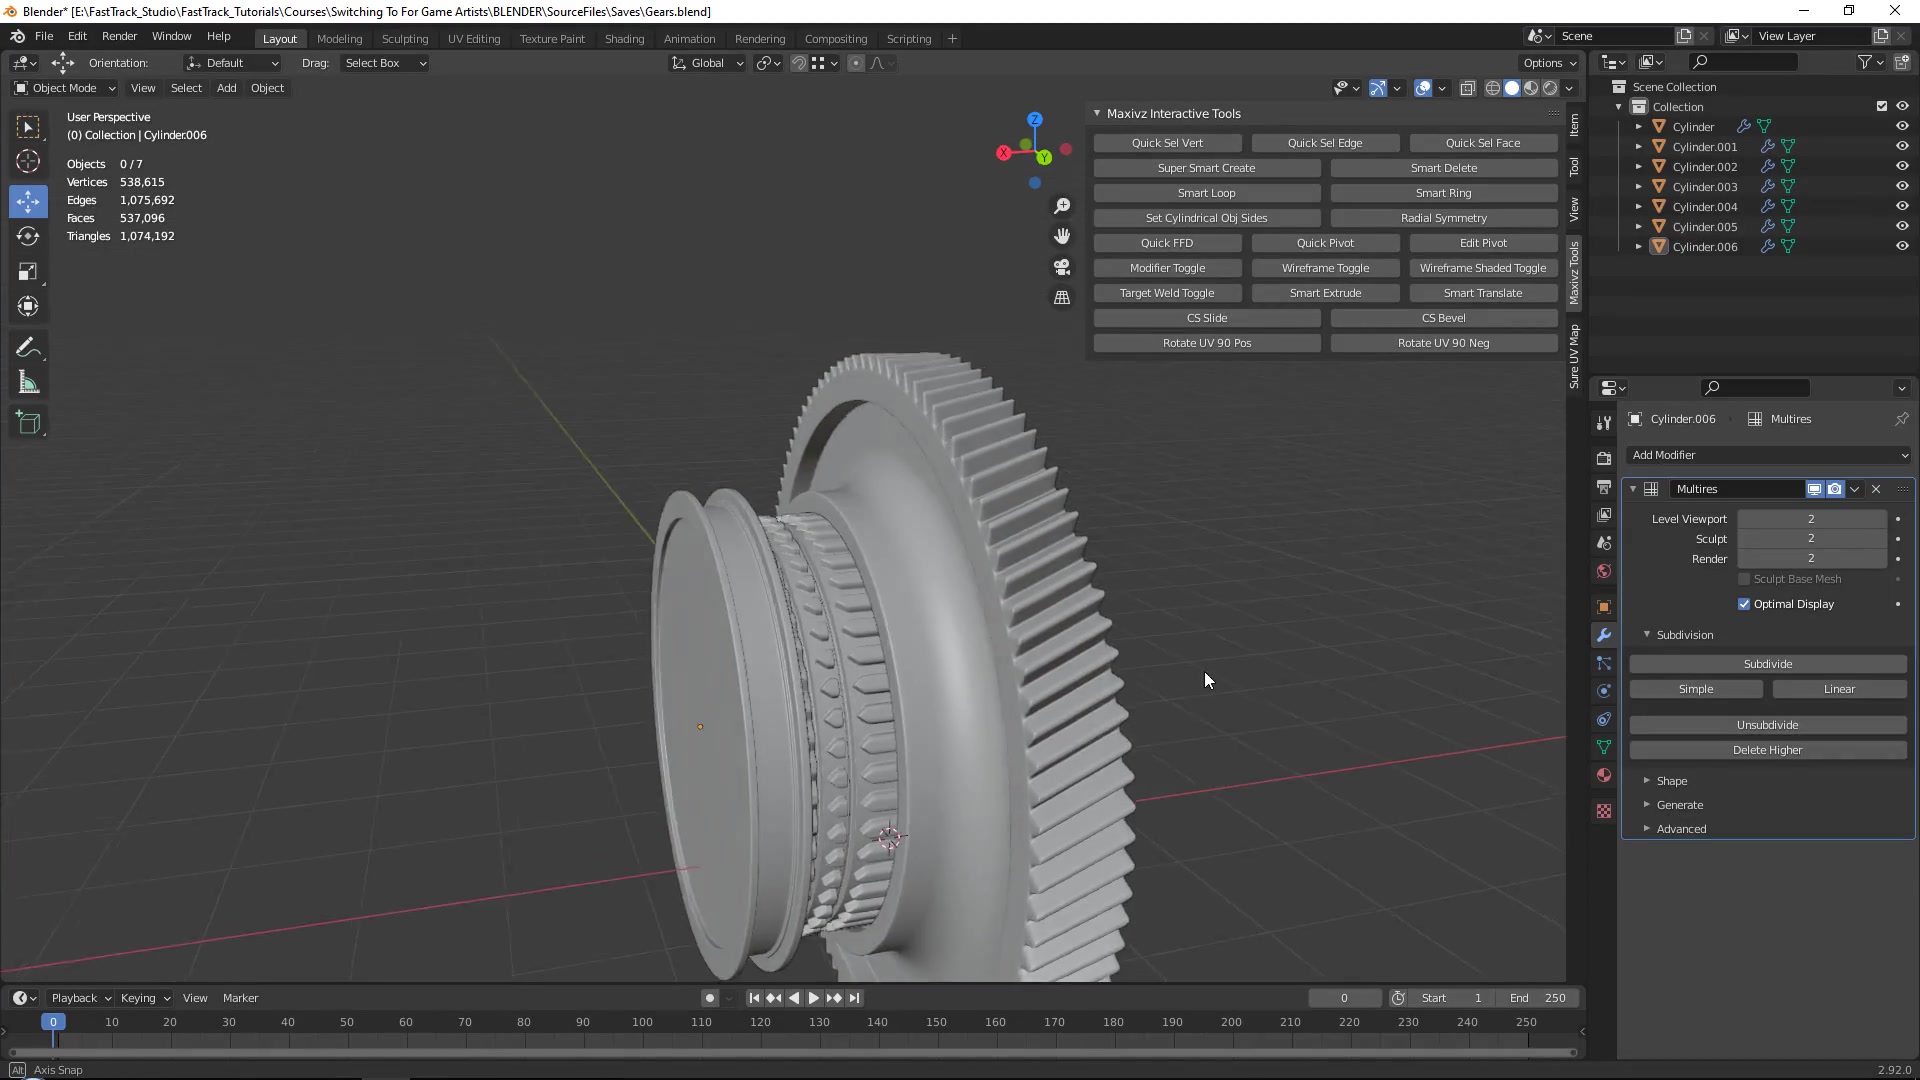Screen dimensions: 1920x1080
Task: Adjust the Render level value slider
Action: click(x=1811, y=559)
